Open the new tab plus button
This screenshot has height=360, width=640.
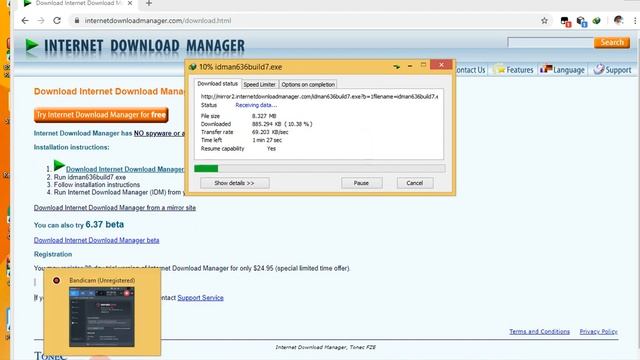pos(149,3)
